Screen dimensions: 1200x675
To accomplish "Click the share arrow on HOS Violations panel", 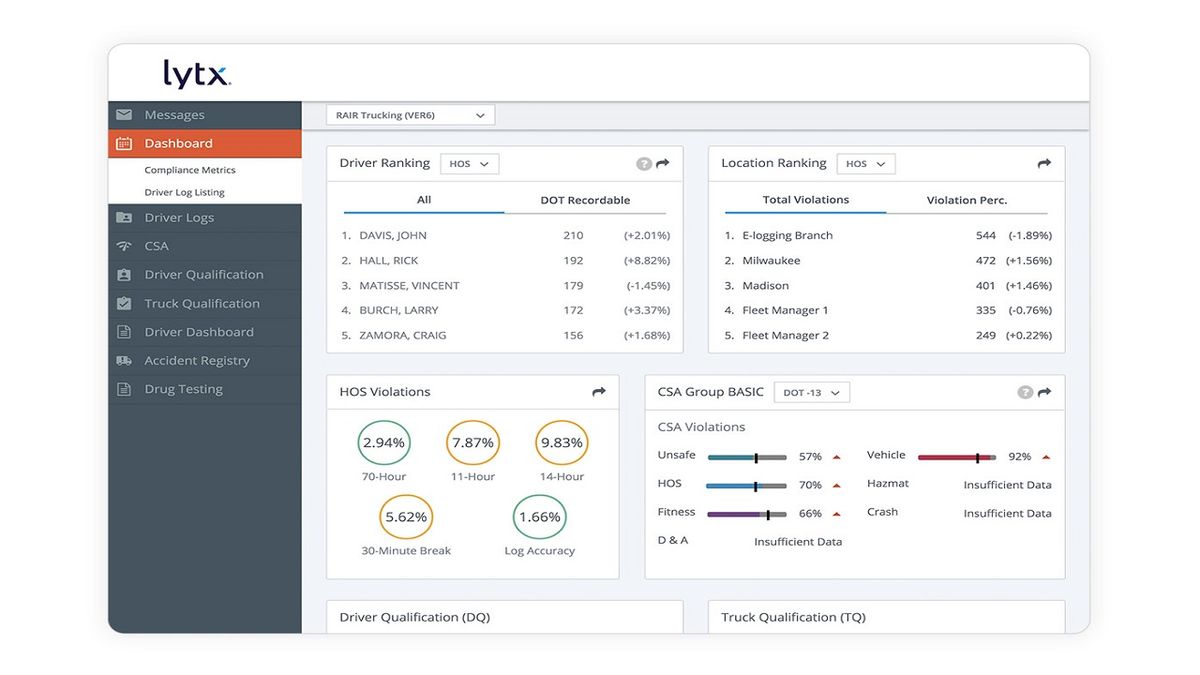I will coord(598,392).
